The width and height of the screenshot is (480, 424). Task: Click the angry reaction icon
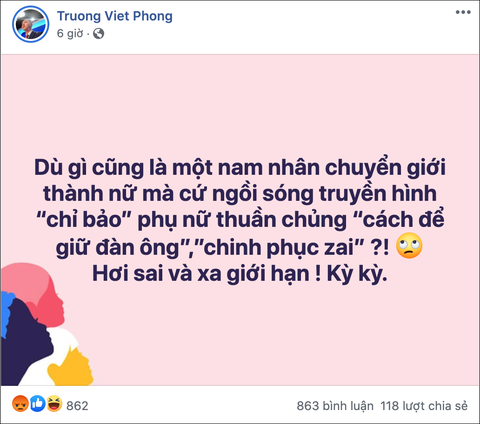20,403
